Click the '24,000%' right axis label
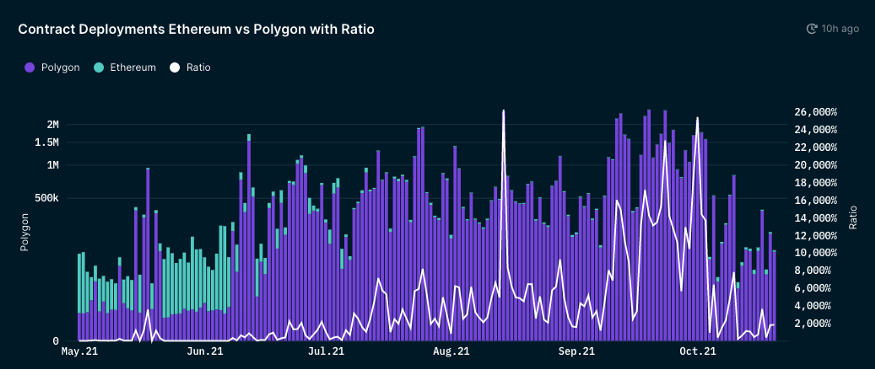The image size is (875, 369). [x=815, y=130]
